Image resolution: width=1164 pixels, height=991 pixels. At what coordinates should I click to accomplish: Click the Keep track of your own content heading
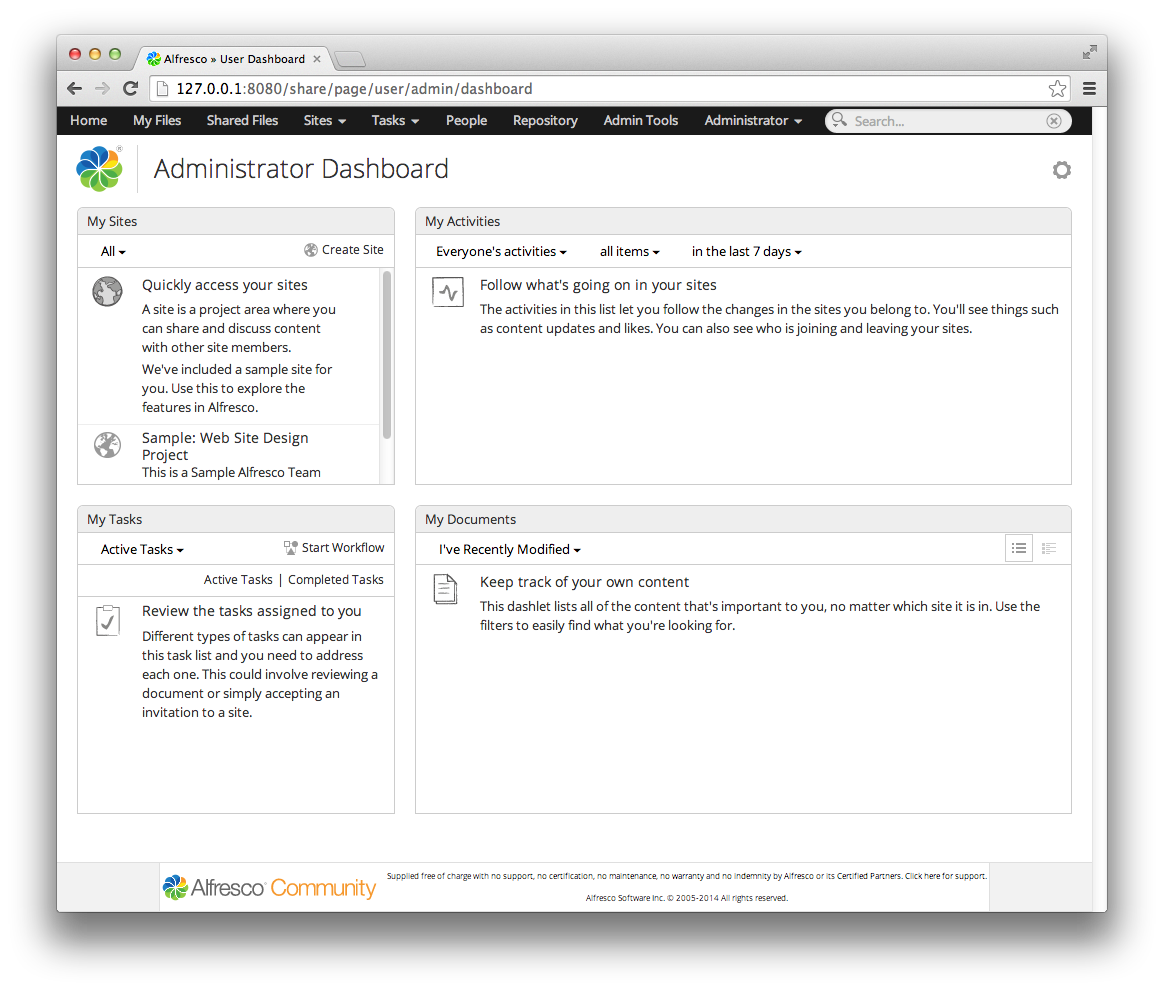584,582
